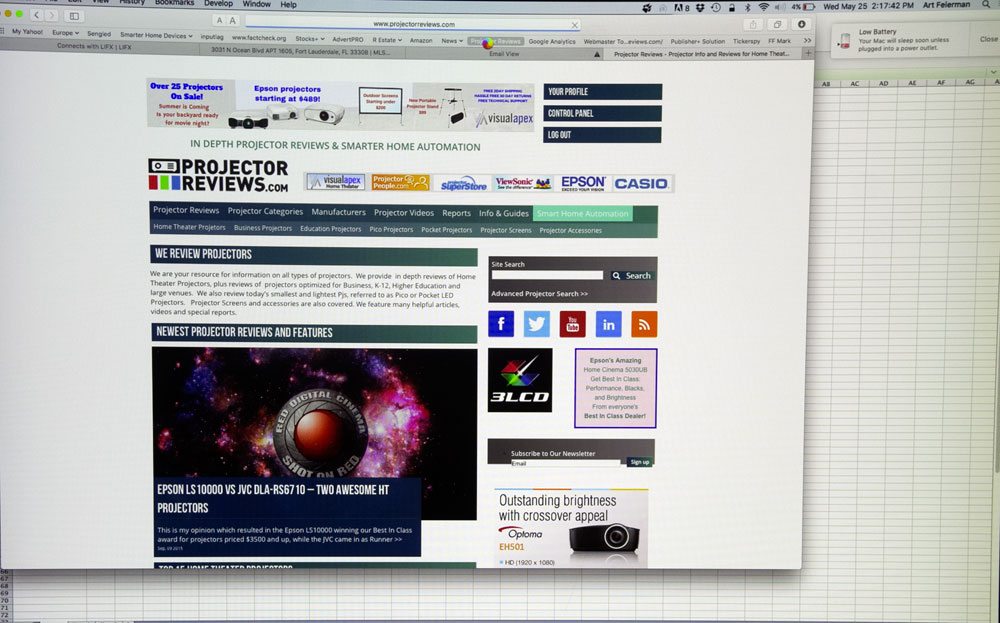Open the new tab plus button

pyautogui.click(x=807, y=54)
